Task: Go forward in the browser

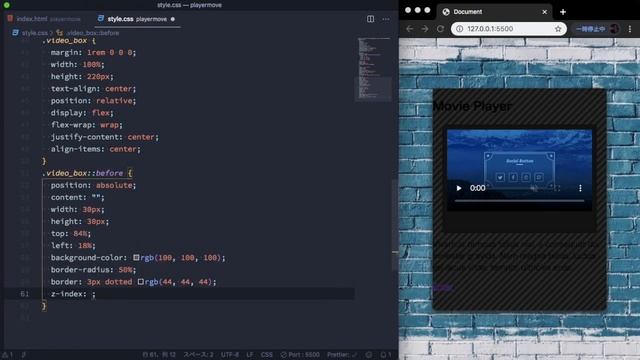Action: pos(425,29)
